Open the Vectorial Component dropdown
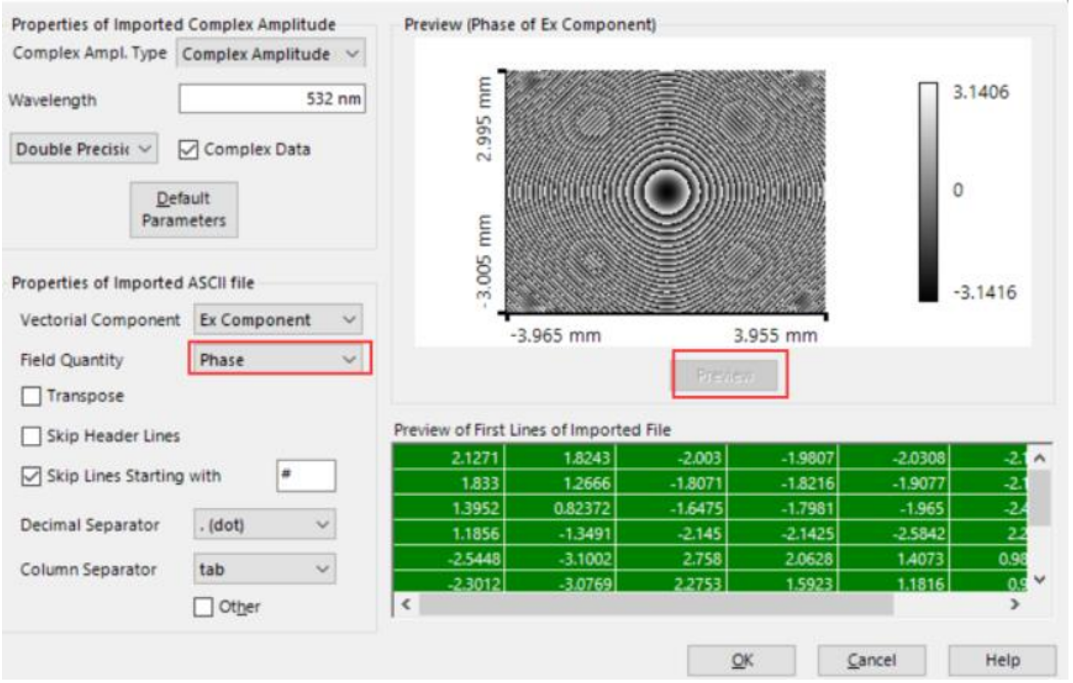The height and width of the screenshot is (683, 1073). point(278,320)
